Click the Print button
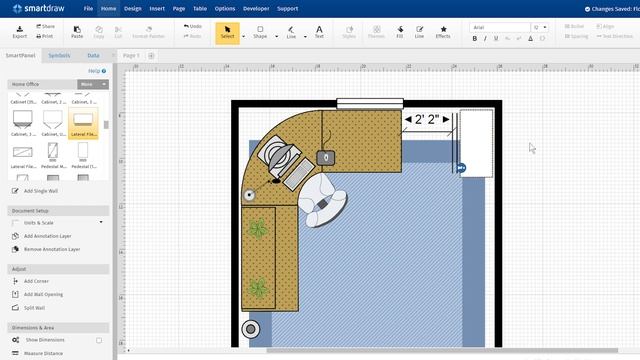 [x=44, y=36]
